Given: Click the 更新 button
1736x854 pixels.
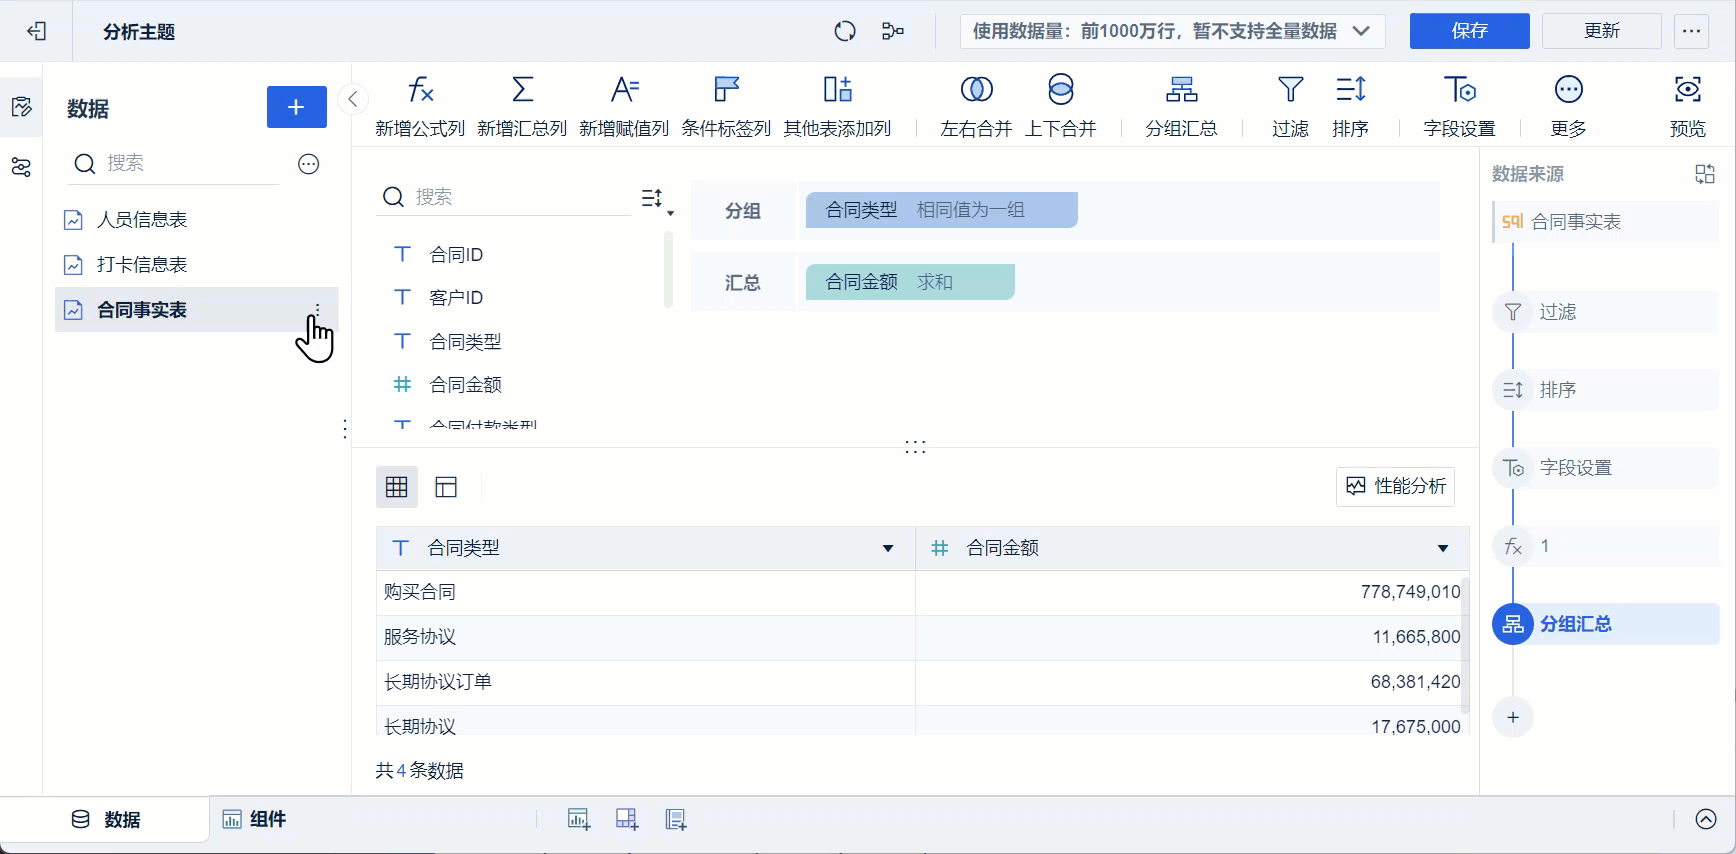Looking at the screenshot, I should point(1601,31).
